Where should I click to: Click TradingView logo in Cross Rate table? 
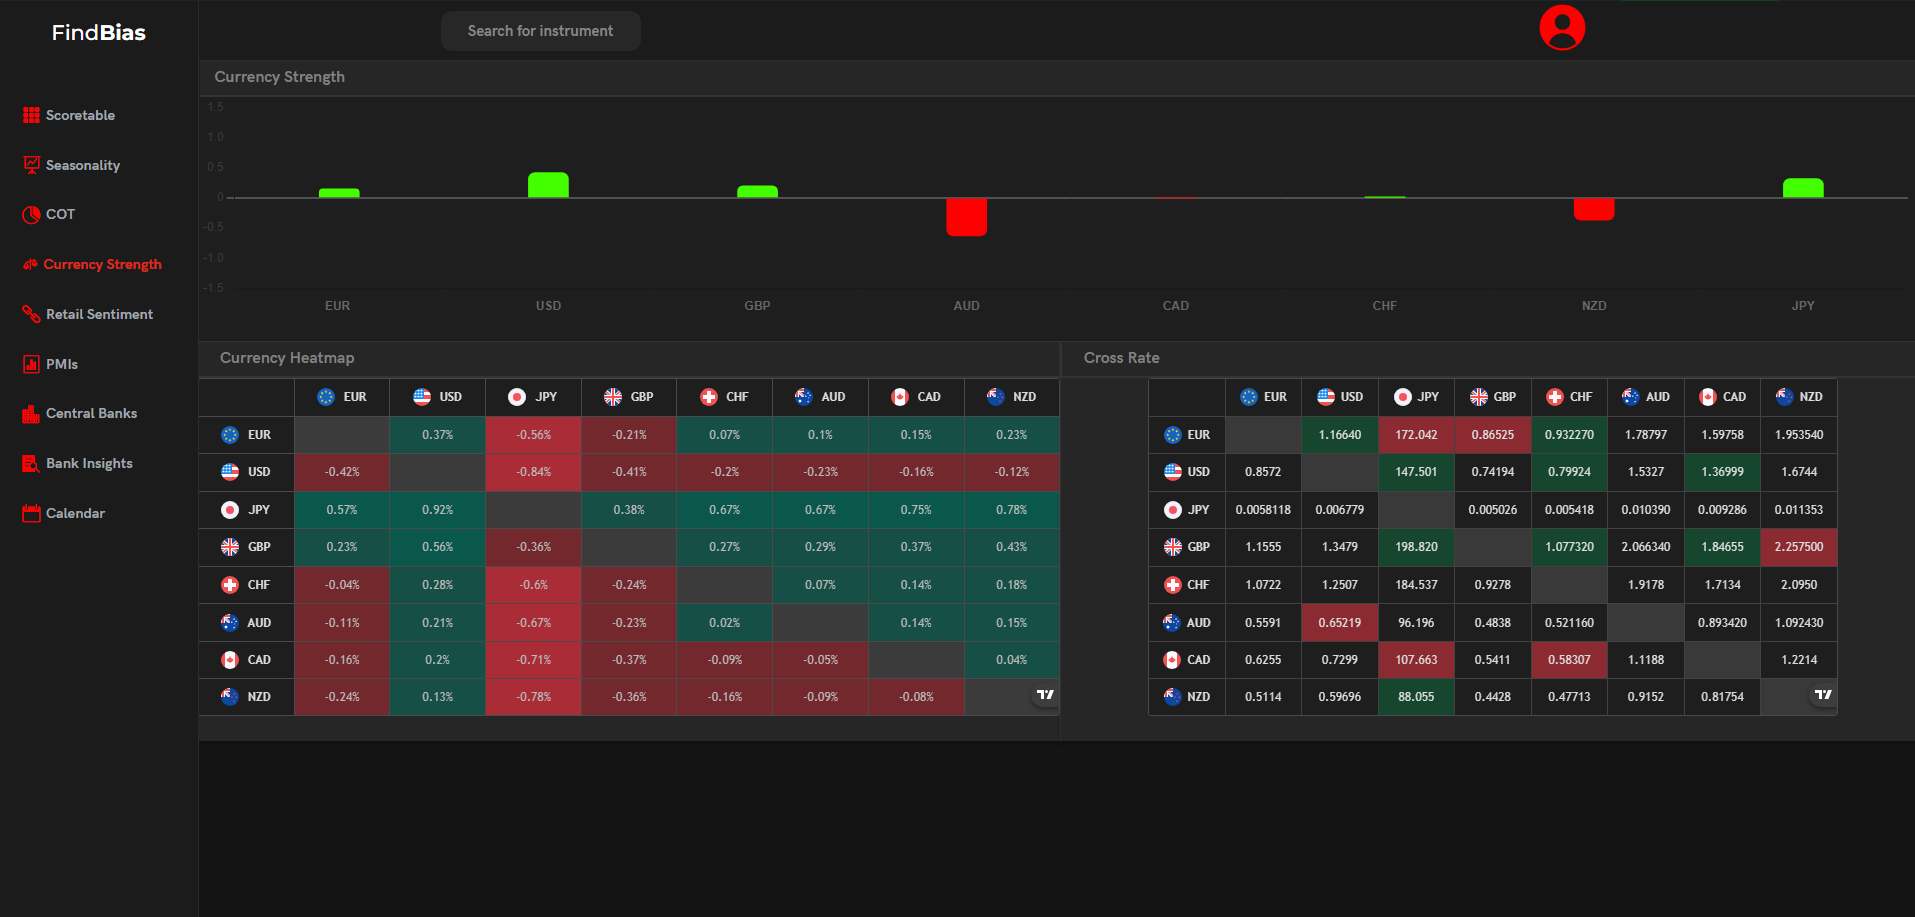click(x=1823, y=694)
